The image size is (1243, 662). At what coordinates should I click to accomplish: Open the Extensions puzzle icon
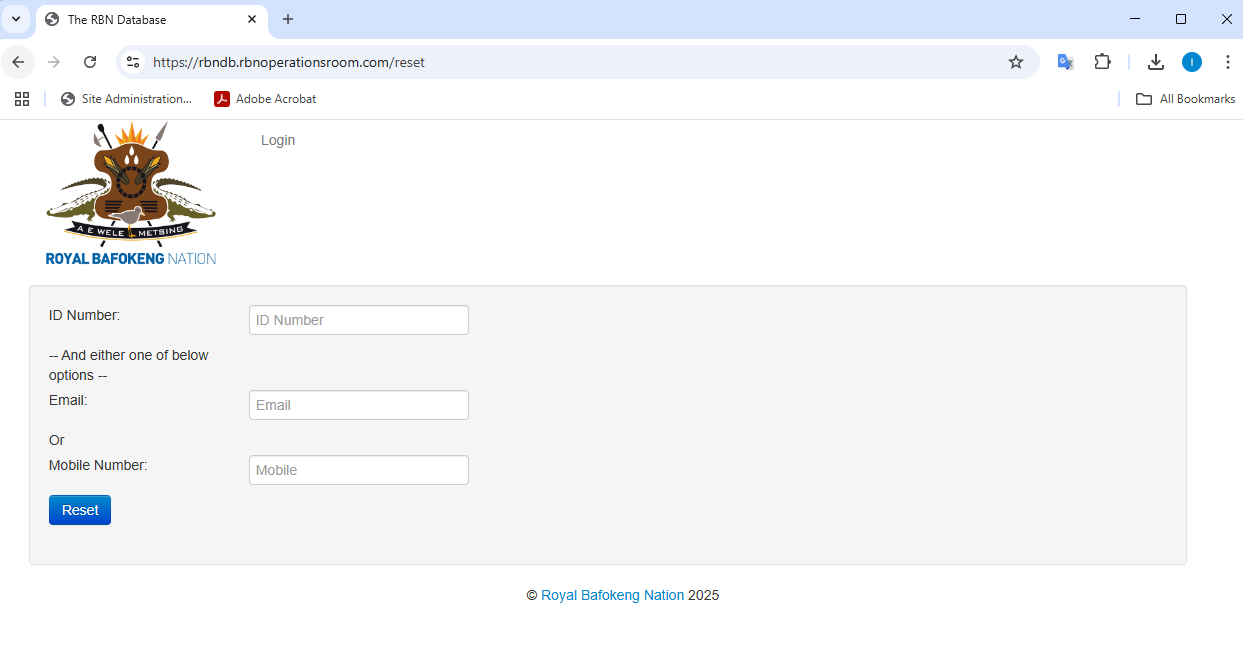1102,62
